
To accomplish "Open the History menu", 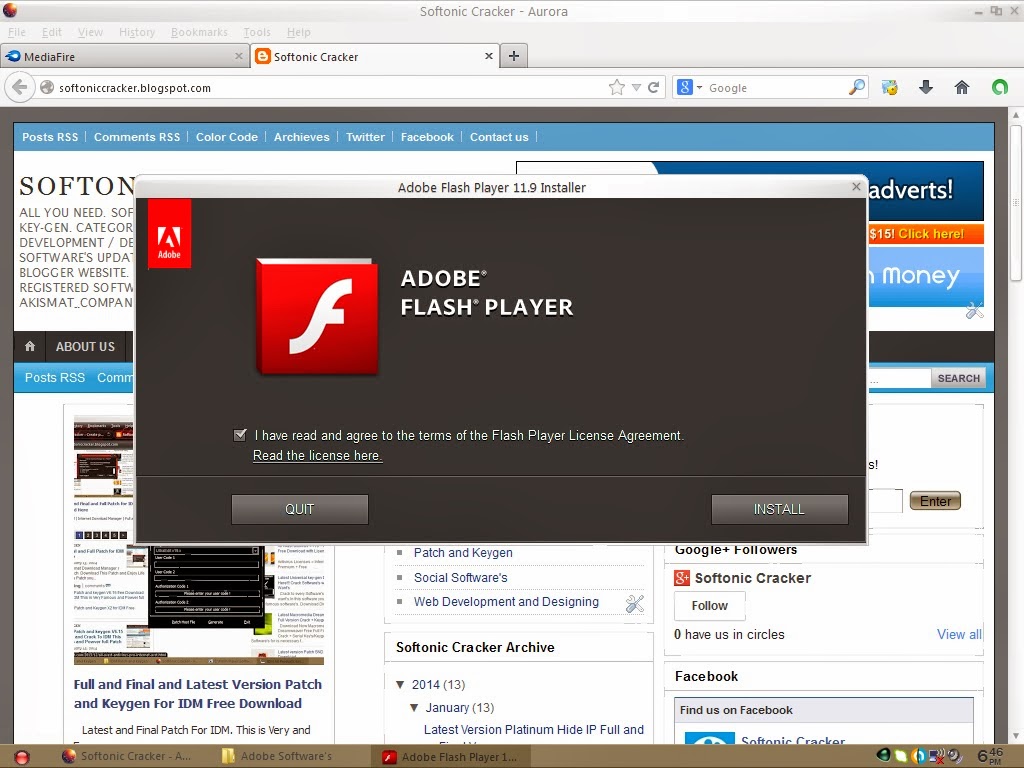I will [x=136, y=32].
